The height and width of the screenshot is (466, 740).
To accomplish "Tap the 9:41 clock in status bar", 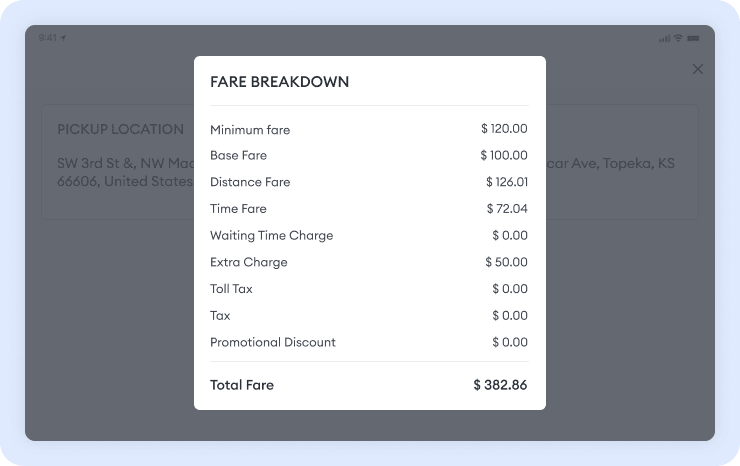I will [48, 38].
